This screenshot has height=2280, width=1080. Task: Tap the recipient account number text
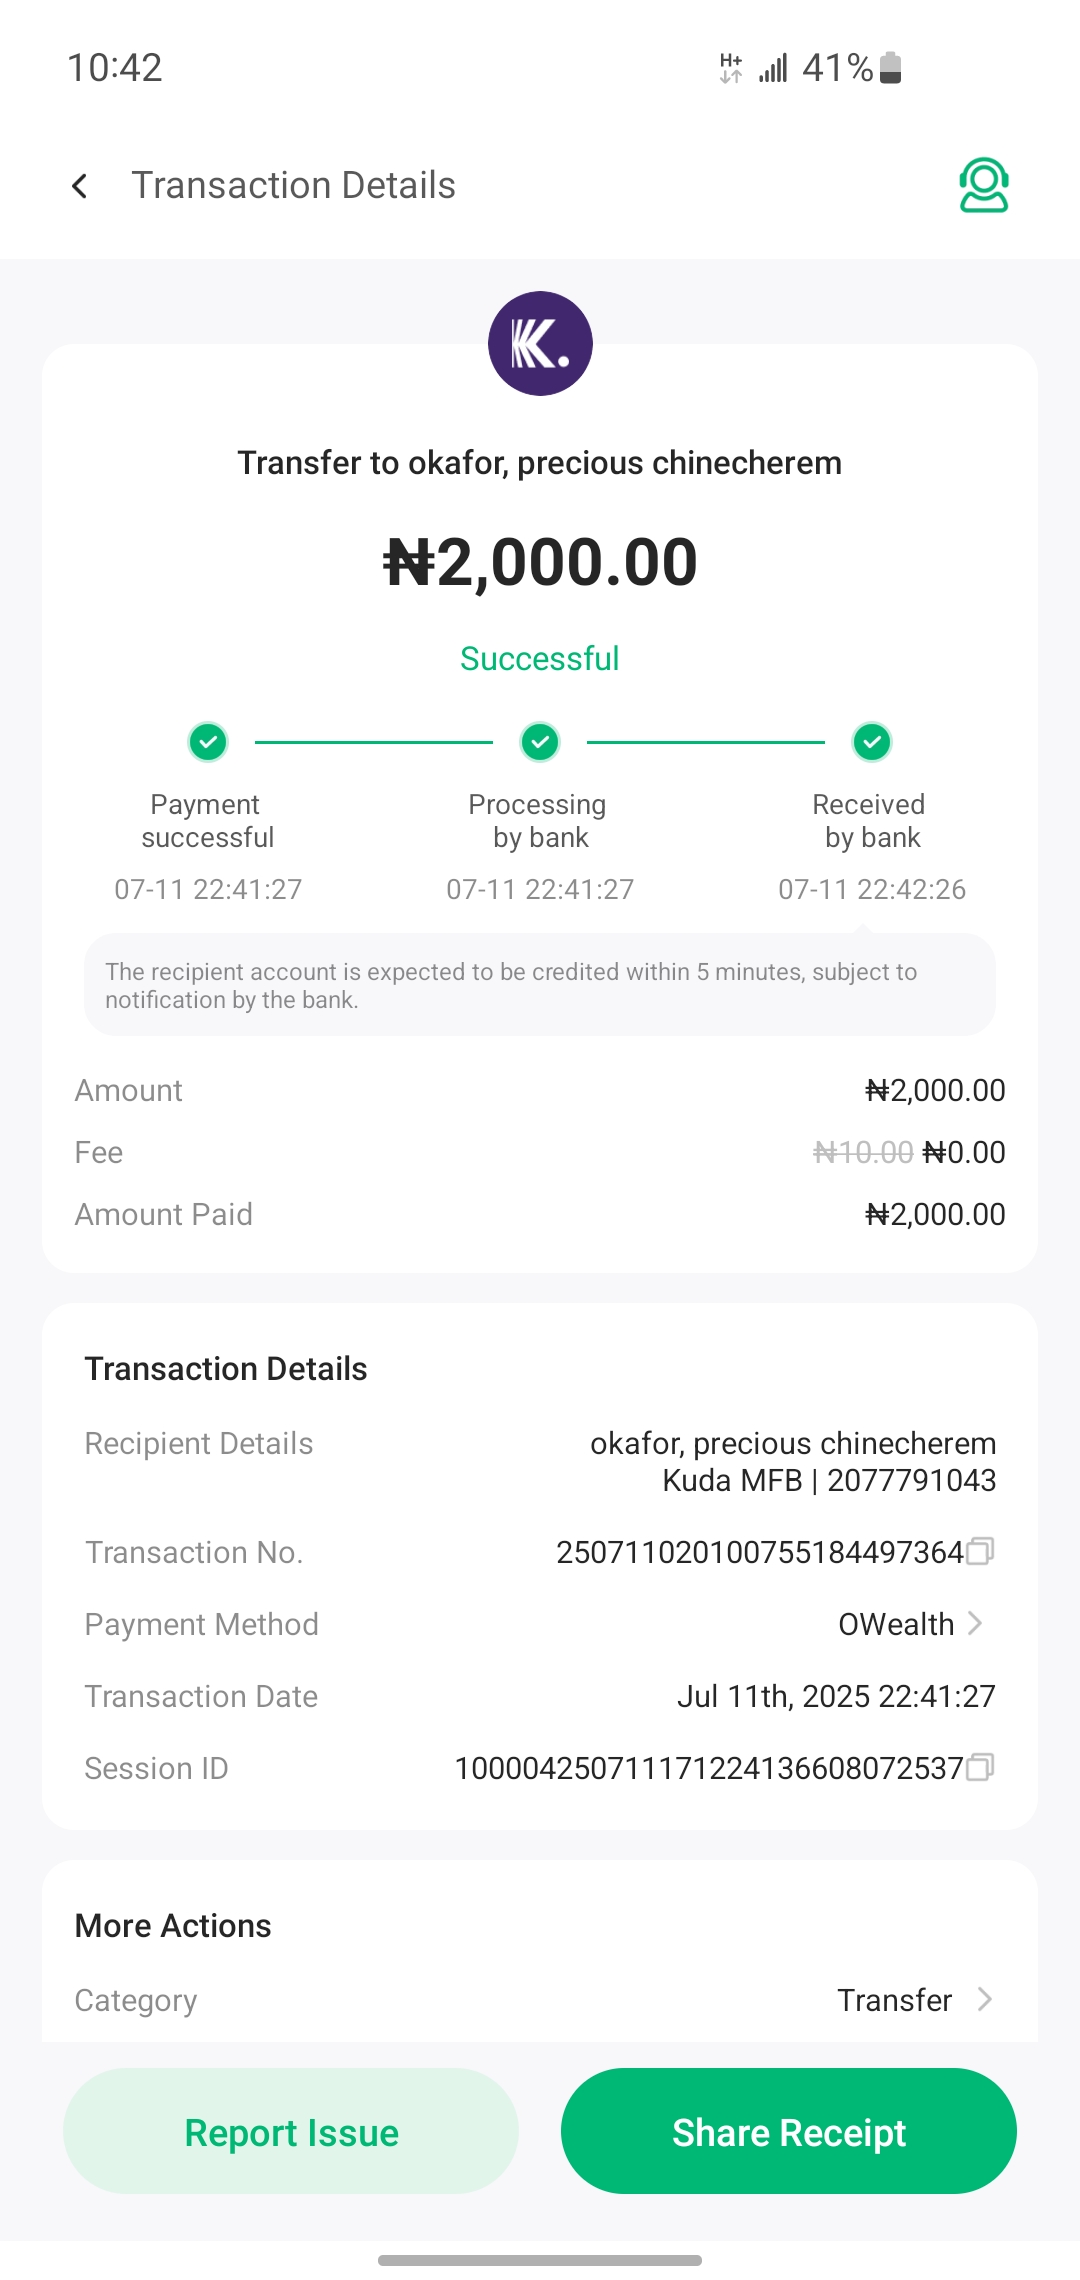click(911, 1481)
